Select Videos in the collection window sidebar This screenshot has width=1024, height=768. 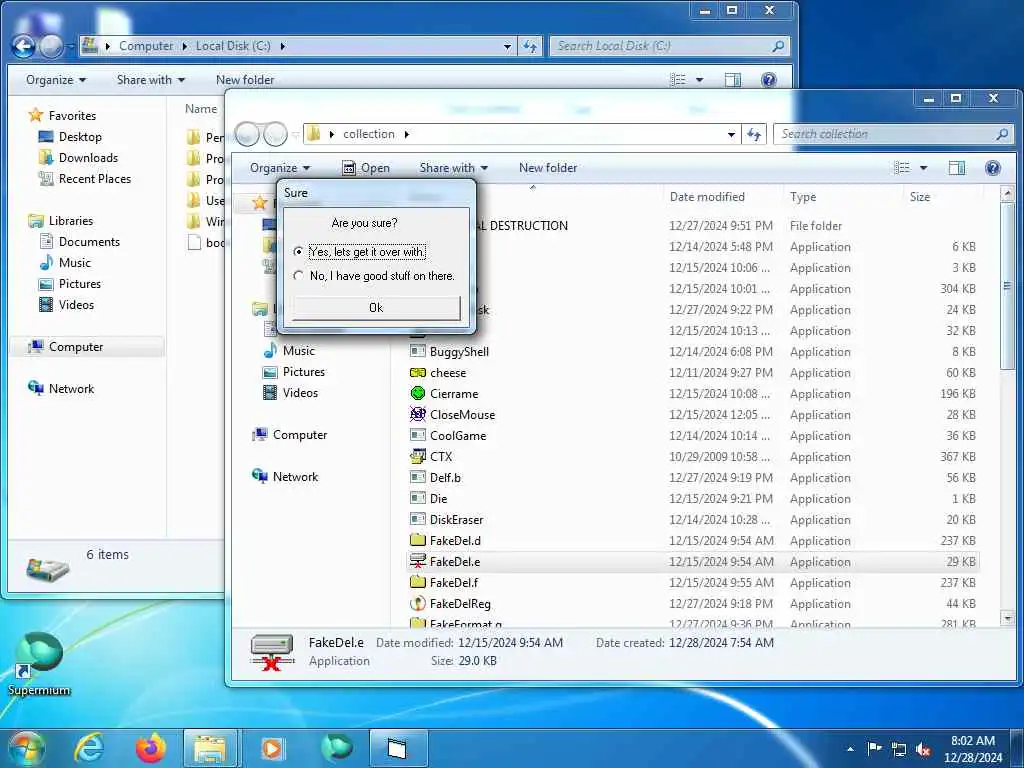[290, 392]
